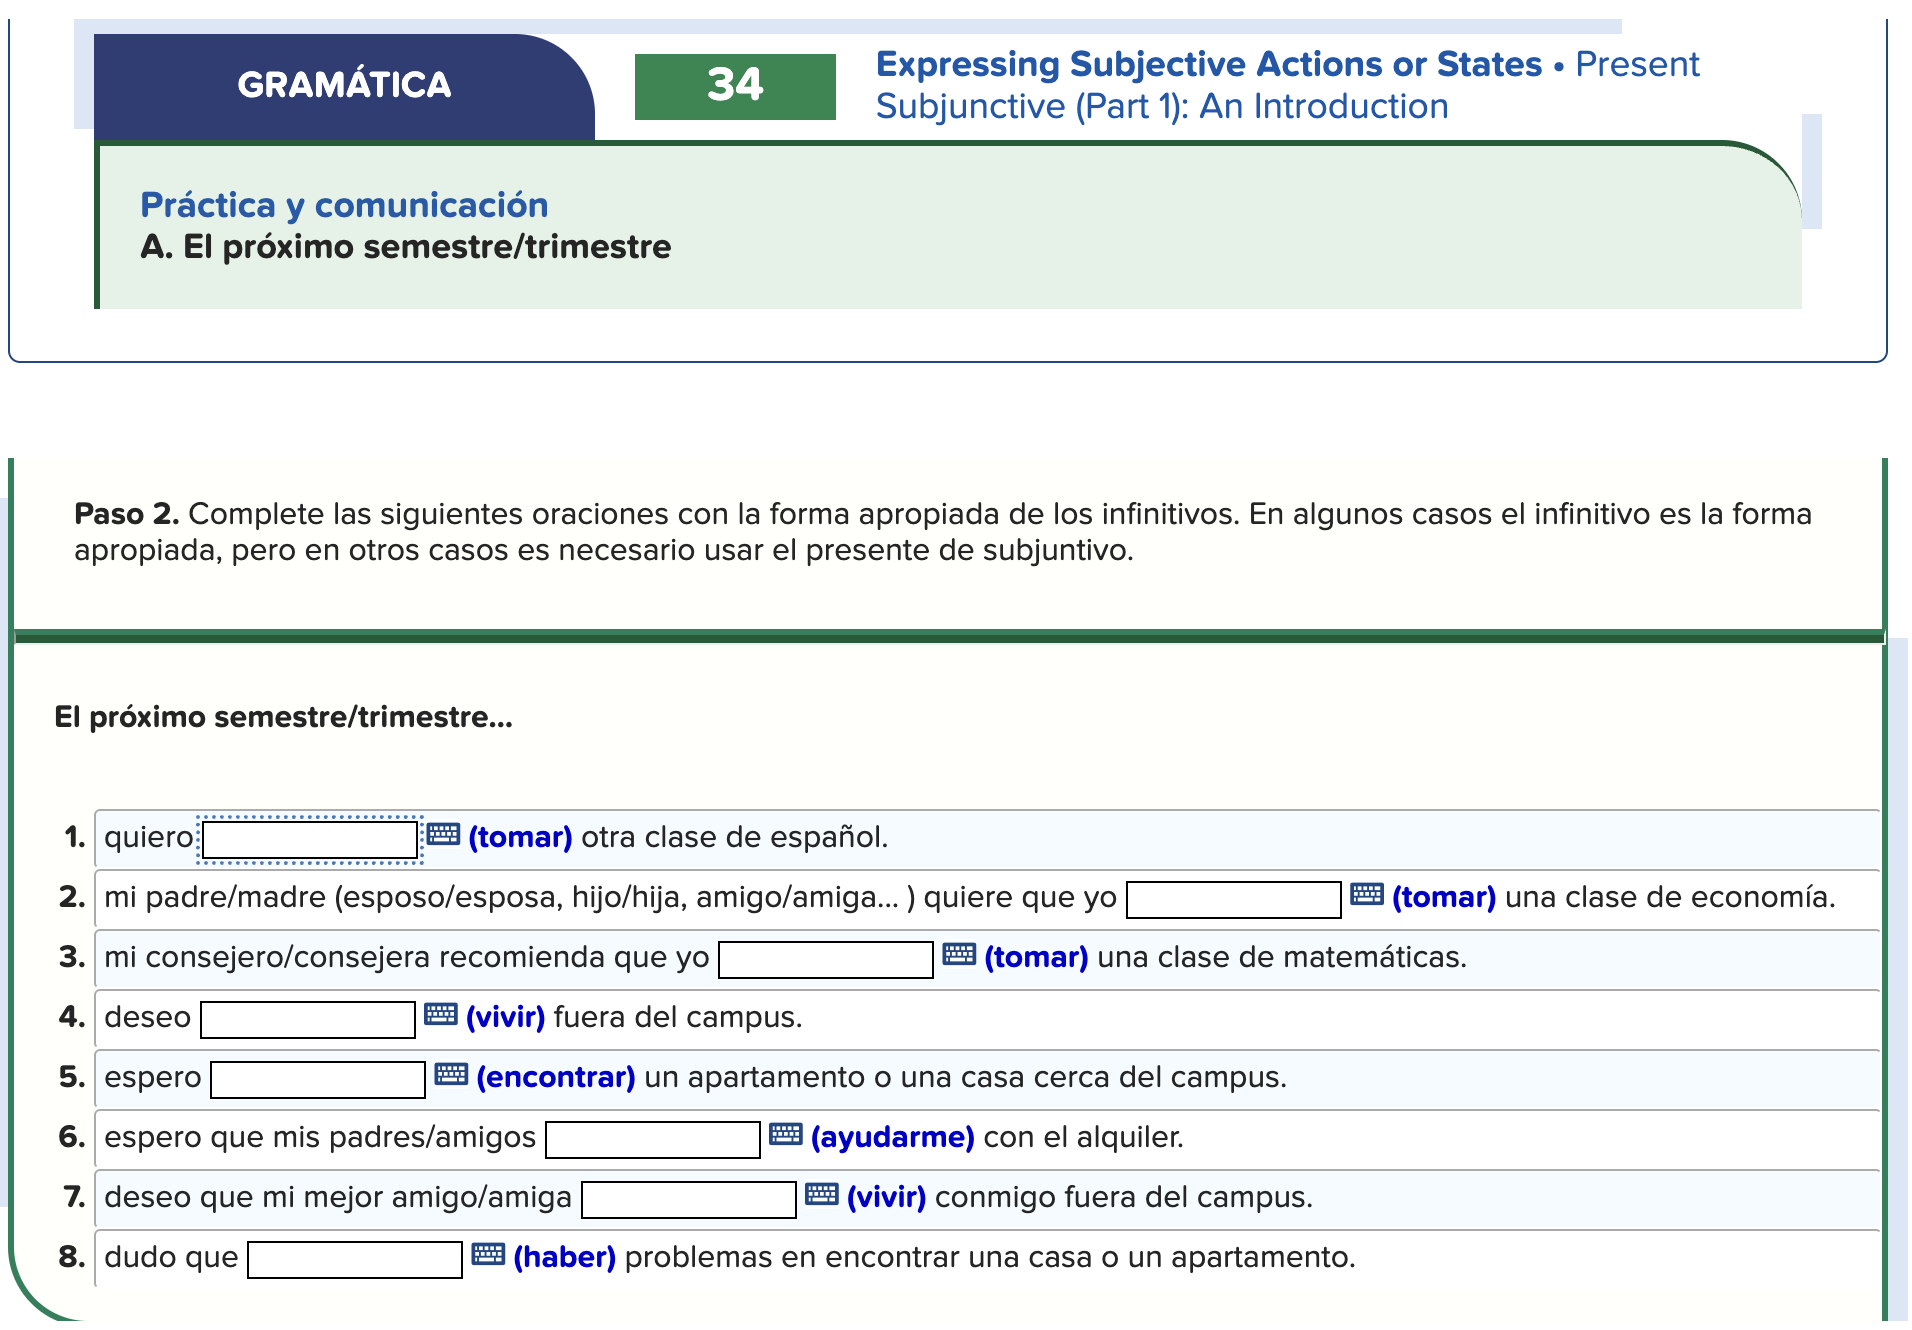This screenshot has height=1330, width=1912.
Task: Click the (vivir) hint in item 7
Action: click(888, 1196)
